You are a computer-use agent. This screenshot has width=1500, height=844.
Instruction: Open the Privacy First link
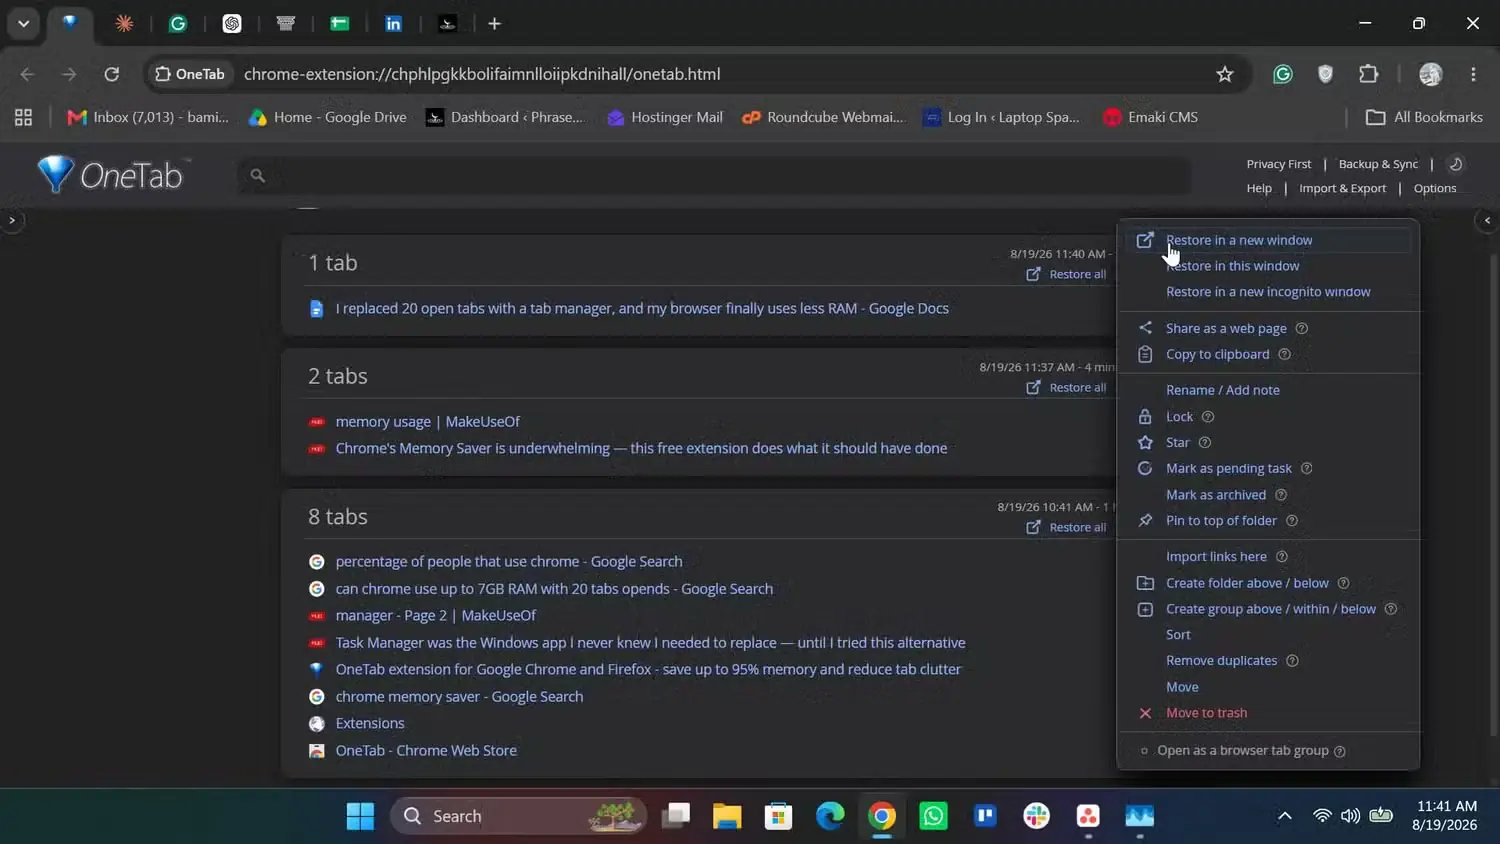pyautogui.click(x=1278, y=164)
